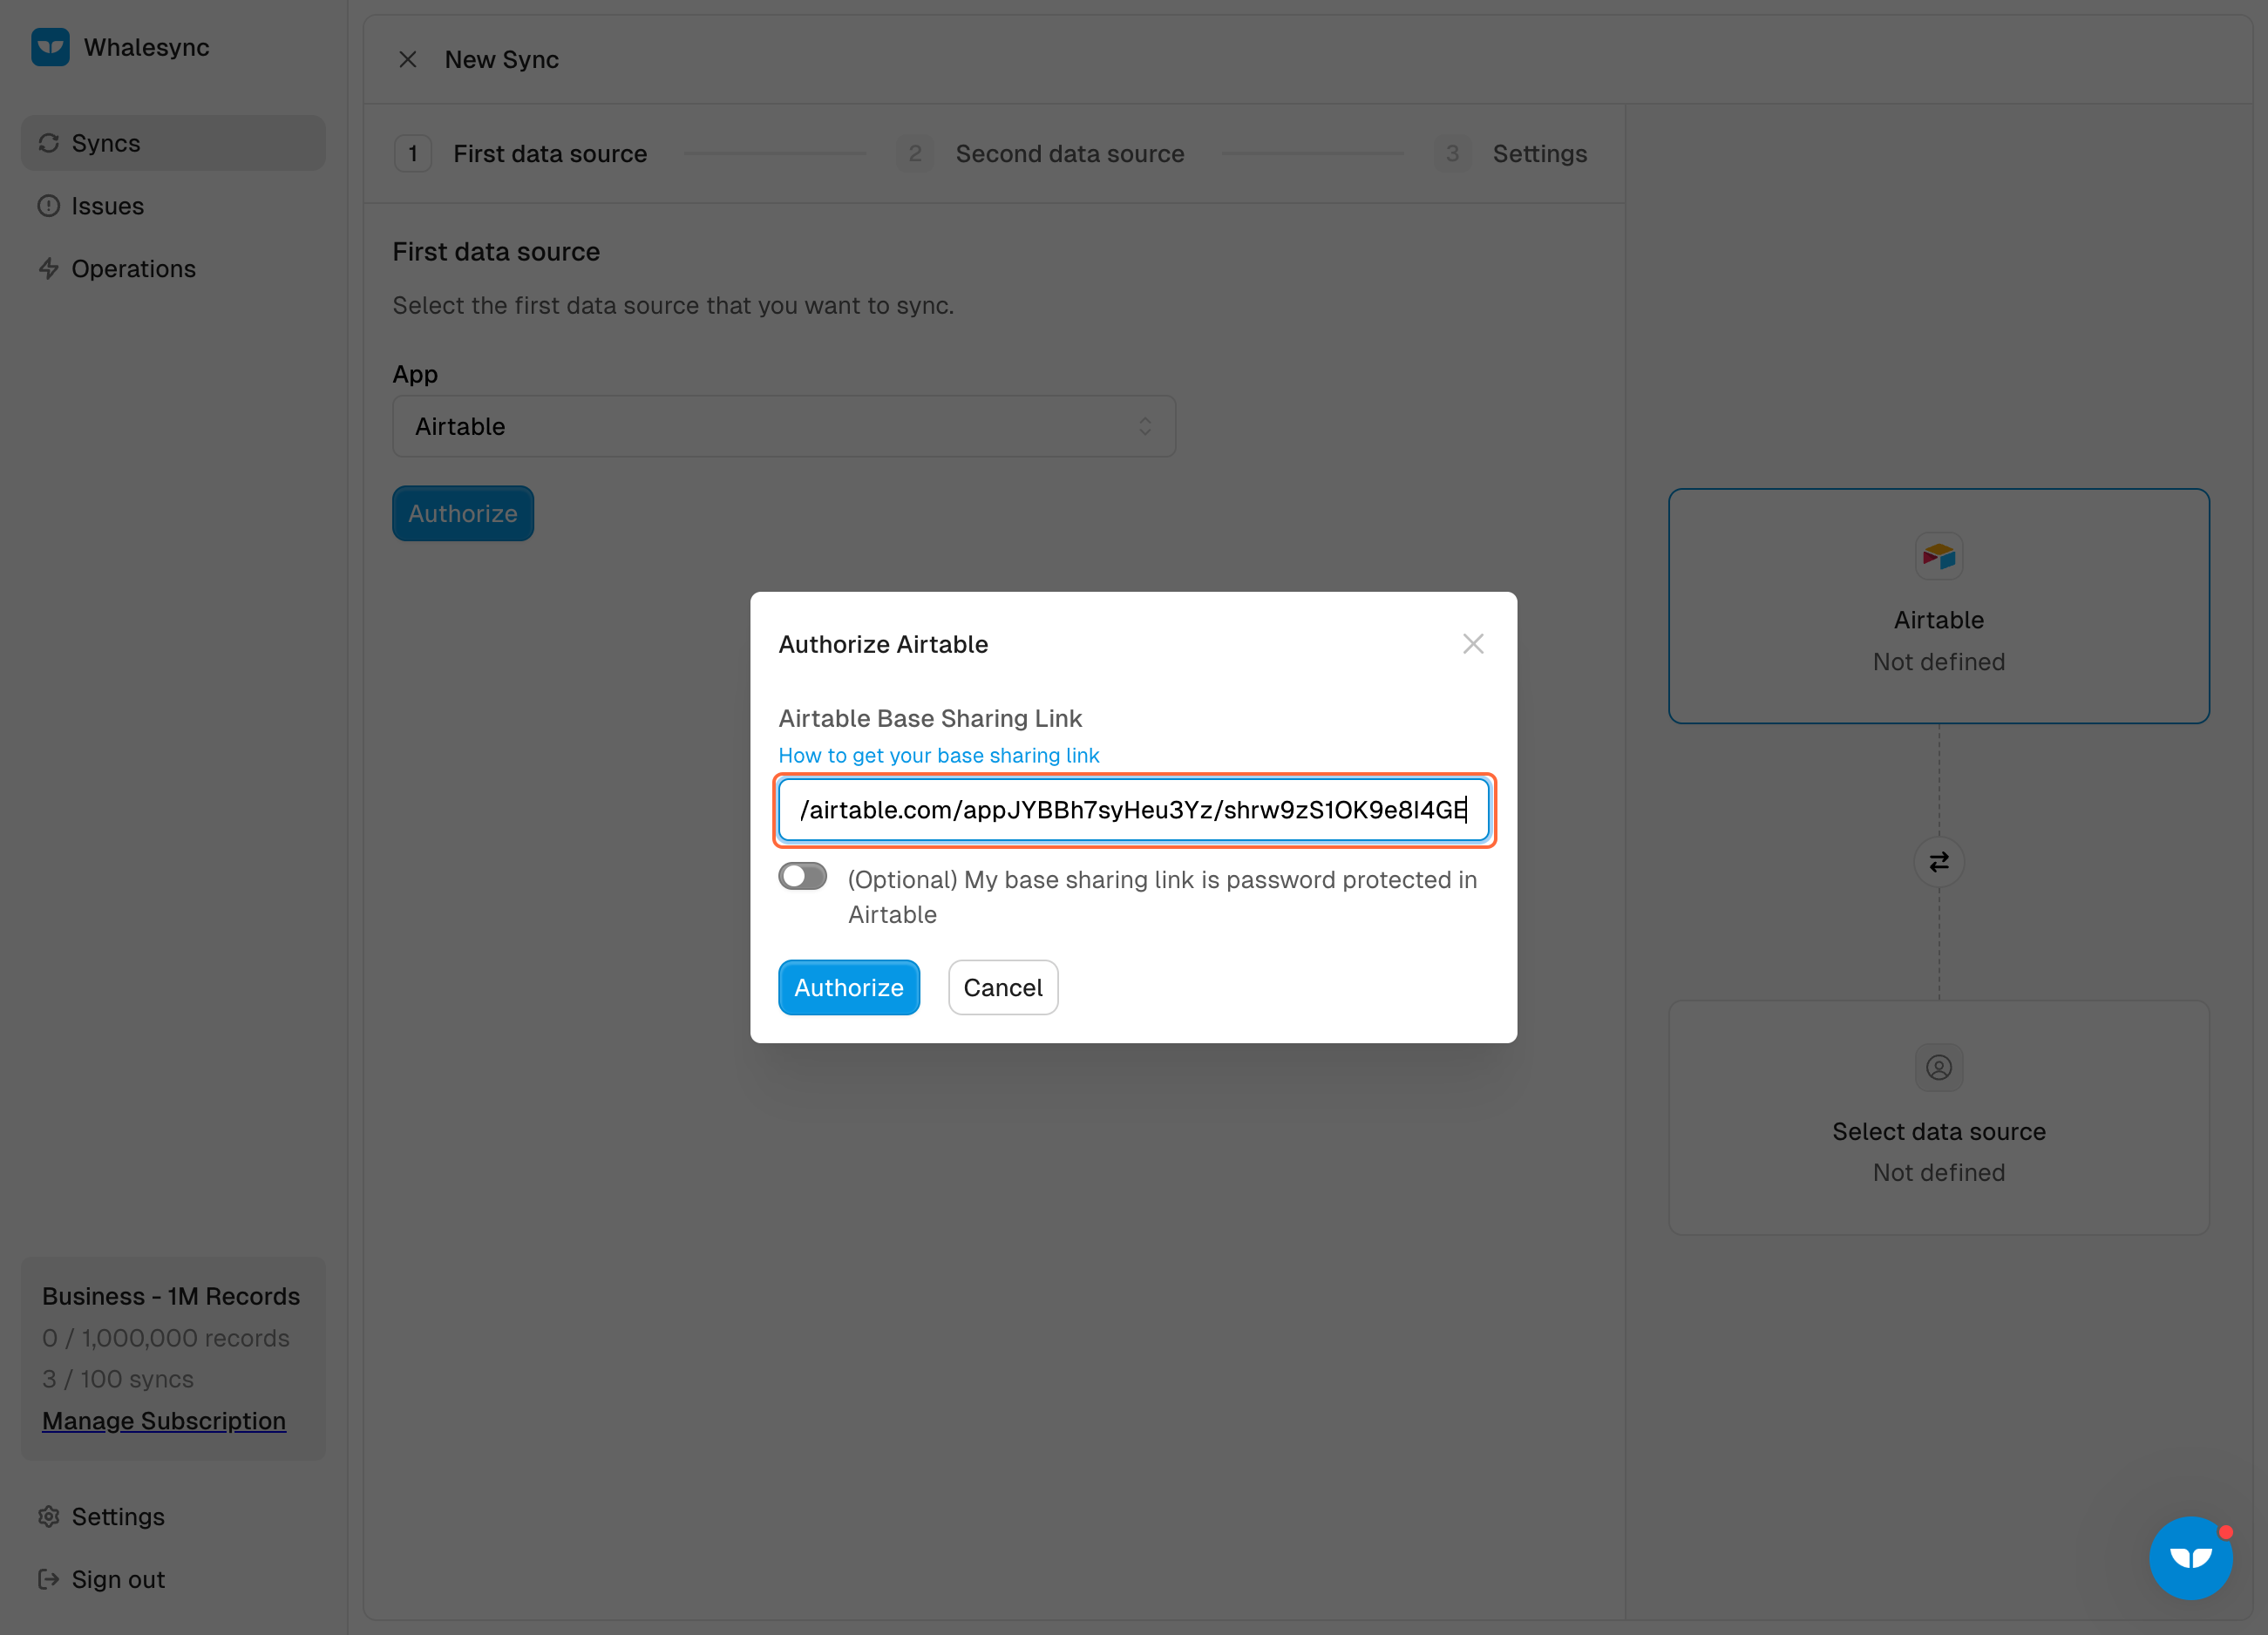
Task: Click the Business - 1M Records plan text
Action: [171, 1297]
